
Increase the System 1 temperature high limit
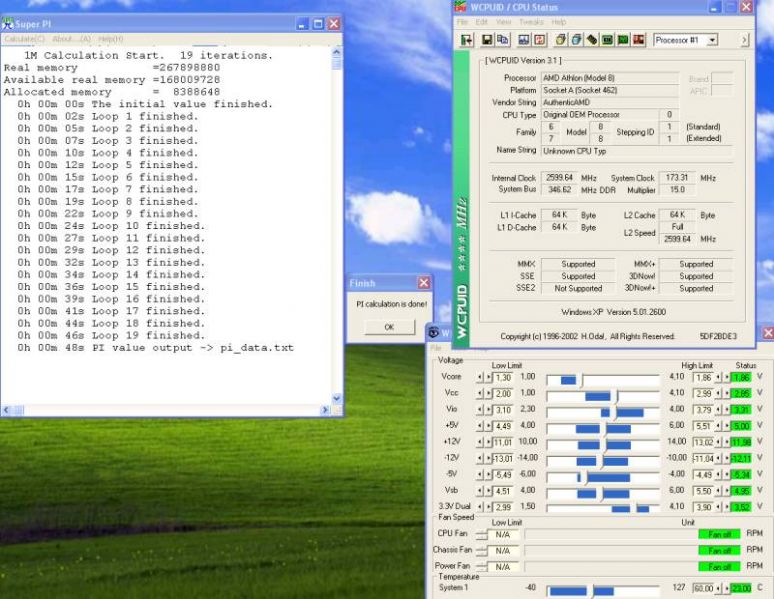click(726, 588)
